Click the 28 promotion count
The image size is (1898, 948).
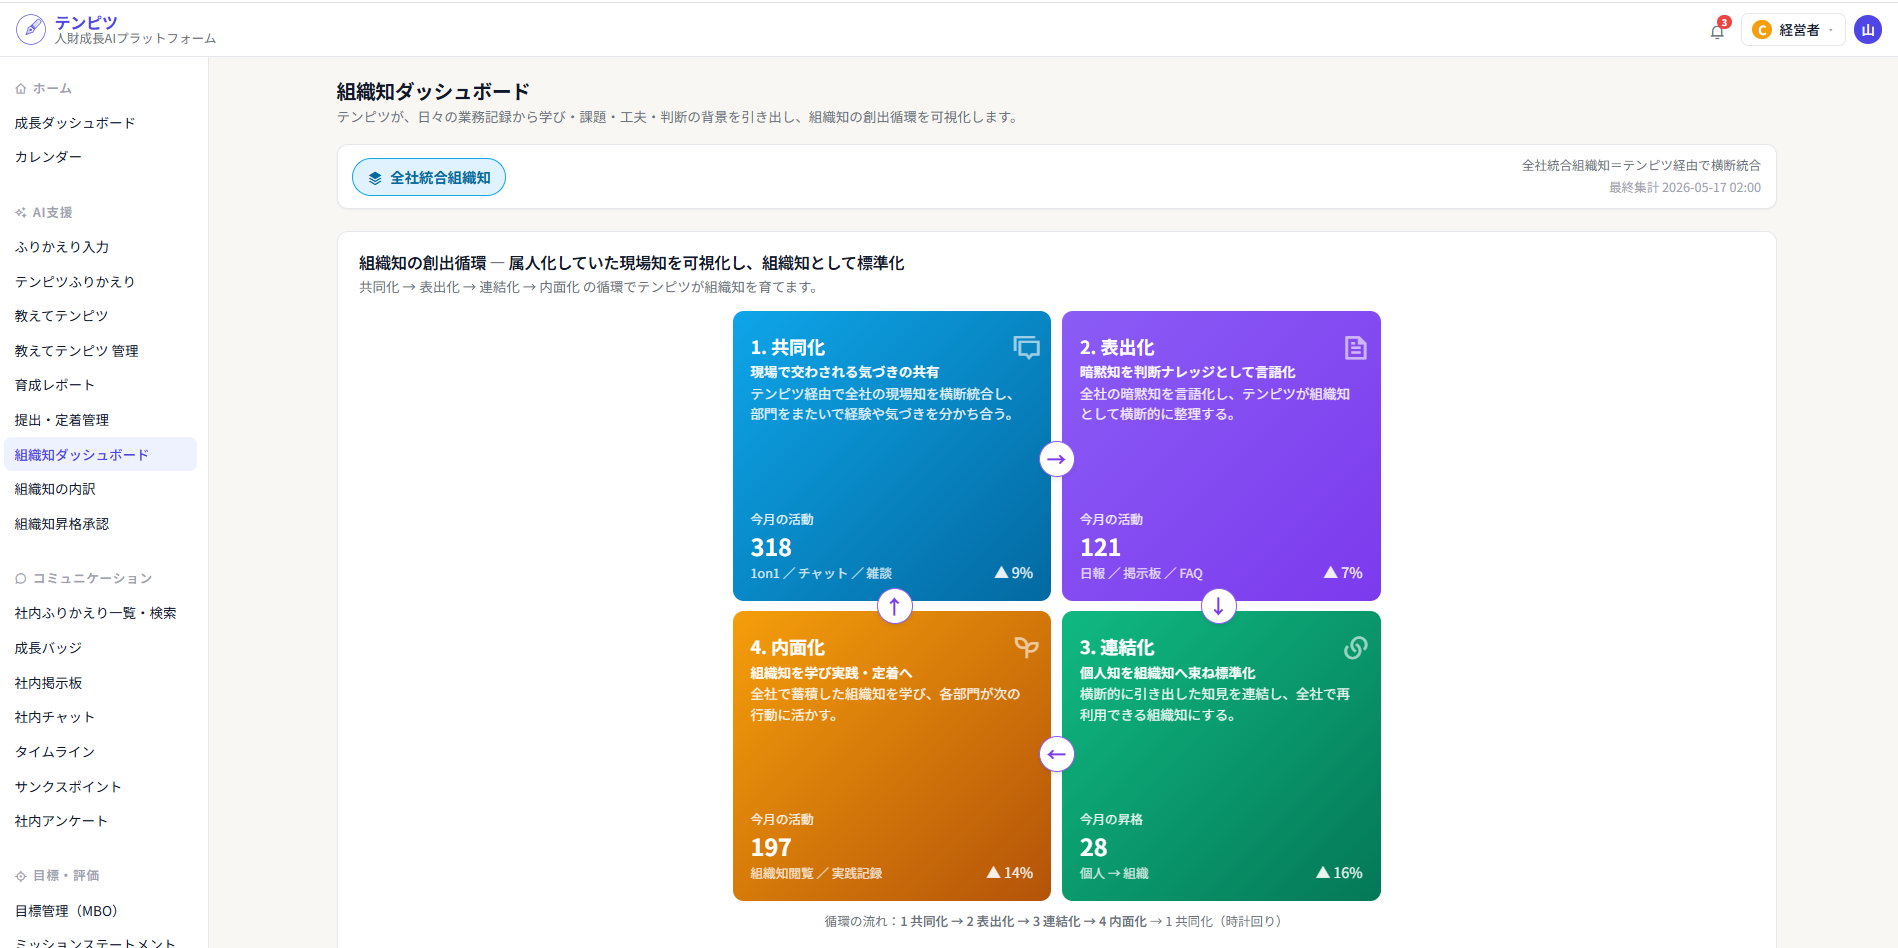[x=1093, y=848]
